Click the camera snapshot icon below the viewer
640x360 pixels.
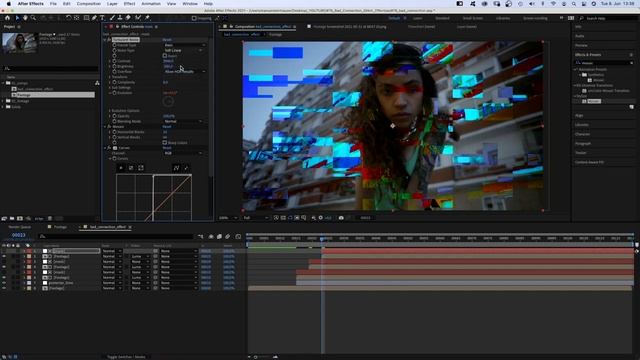[x=341, y=218]
